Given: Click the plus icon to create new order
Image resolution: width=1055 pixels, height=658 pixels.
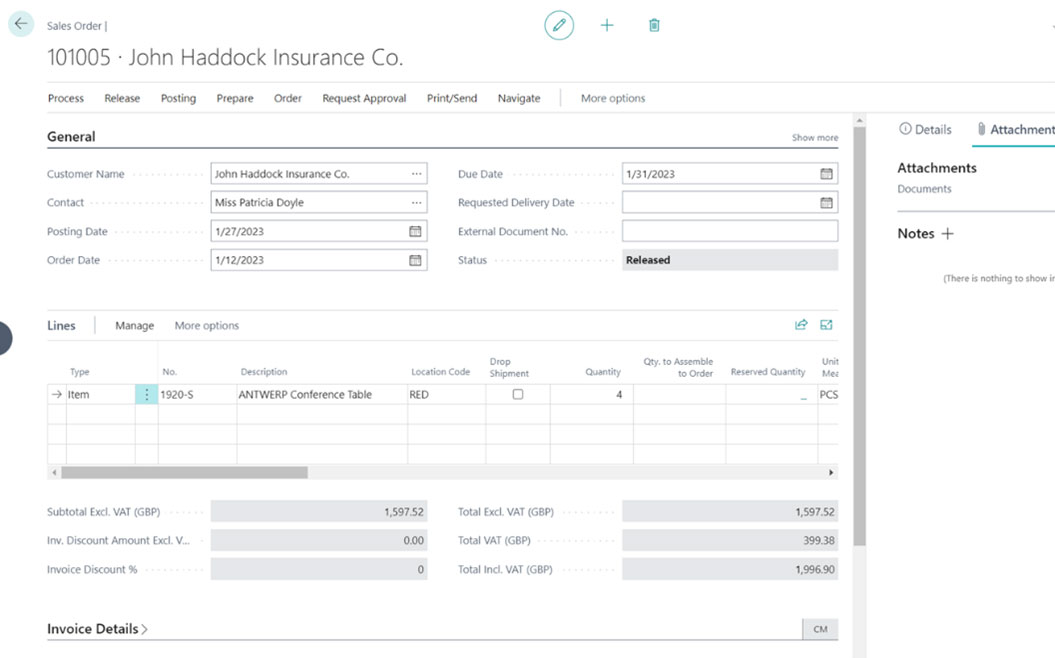Looking at the screenshot, I should click(607, 25).
